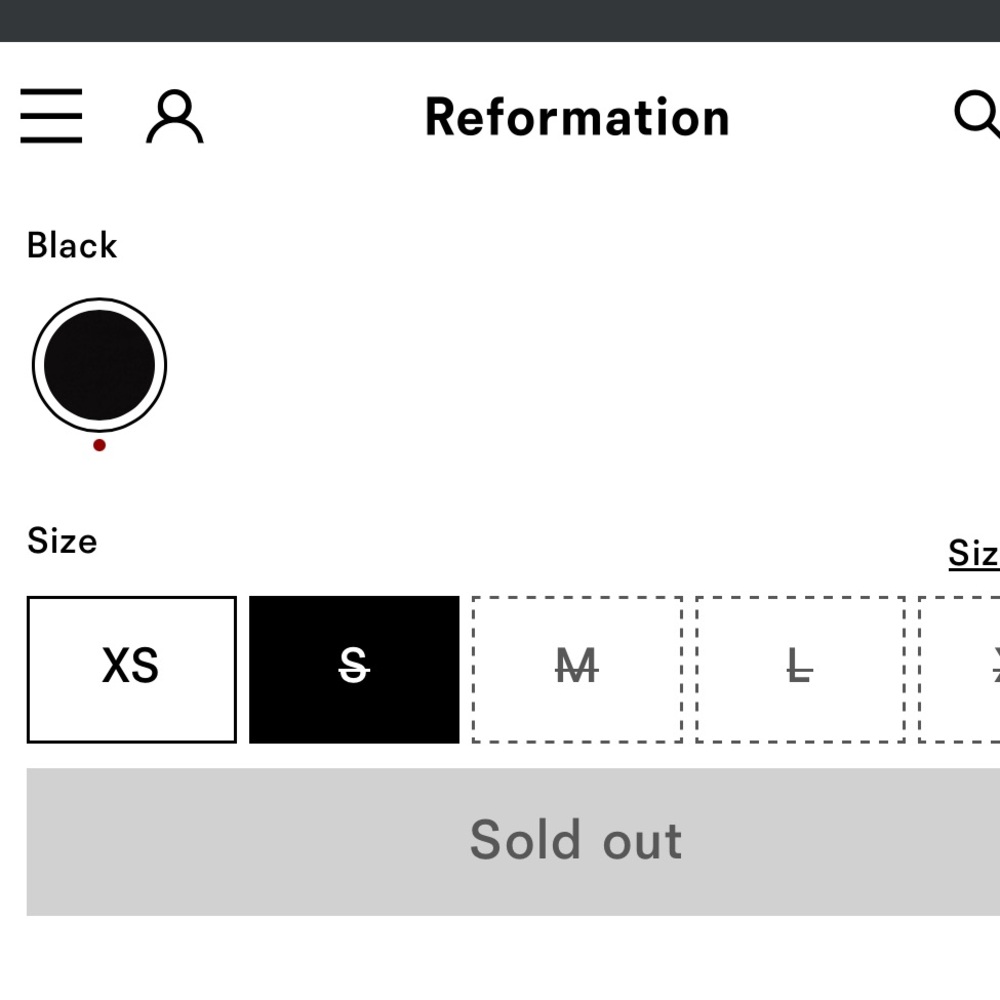1000x1000 pixels.
Task: Open the hamburger navigation menu
Action: [x=51, y=116]
